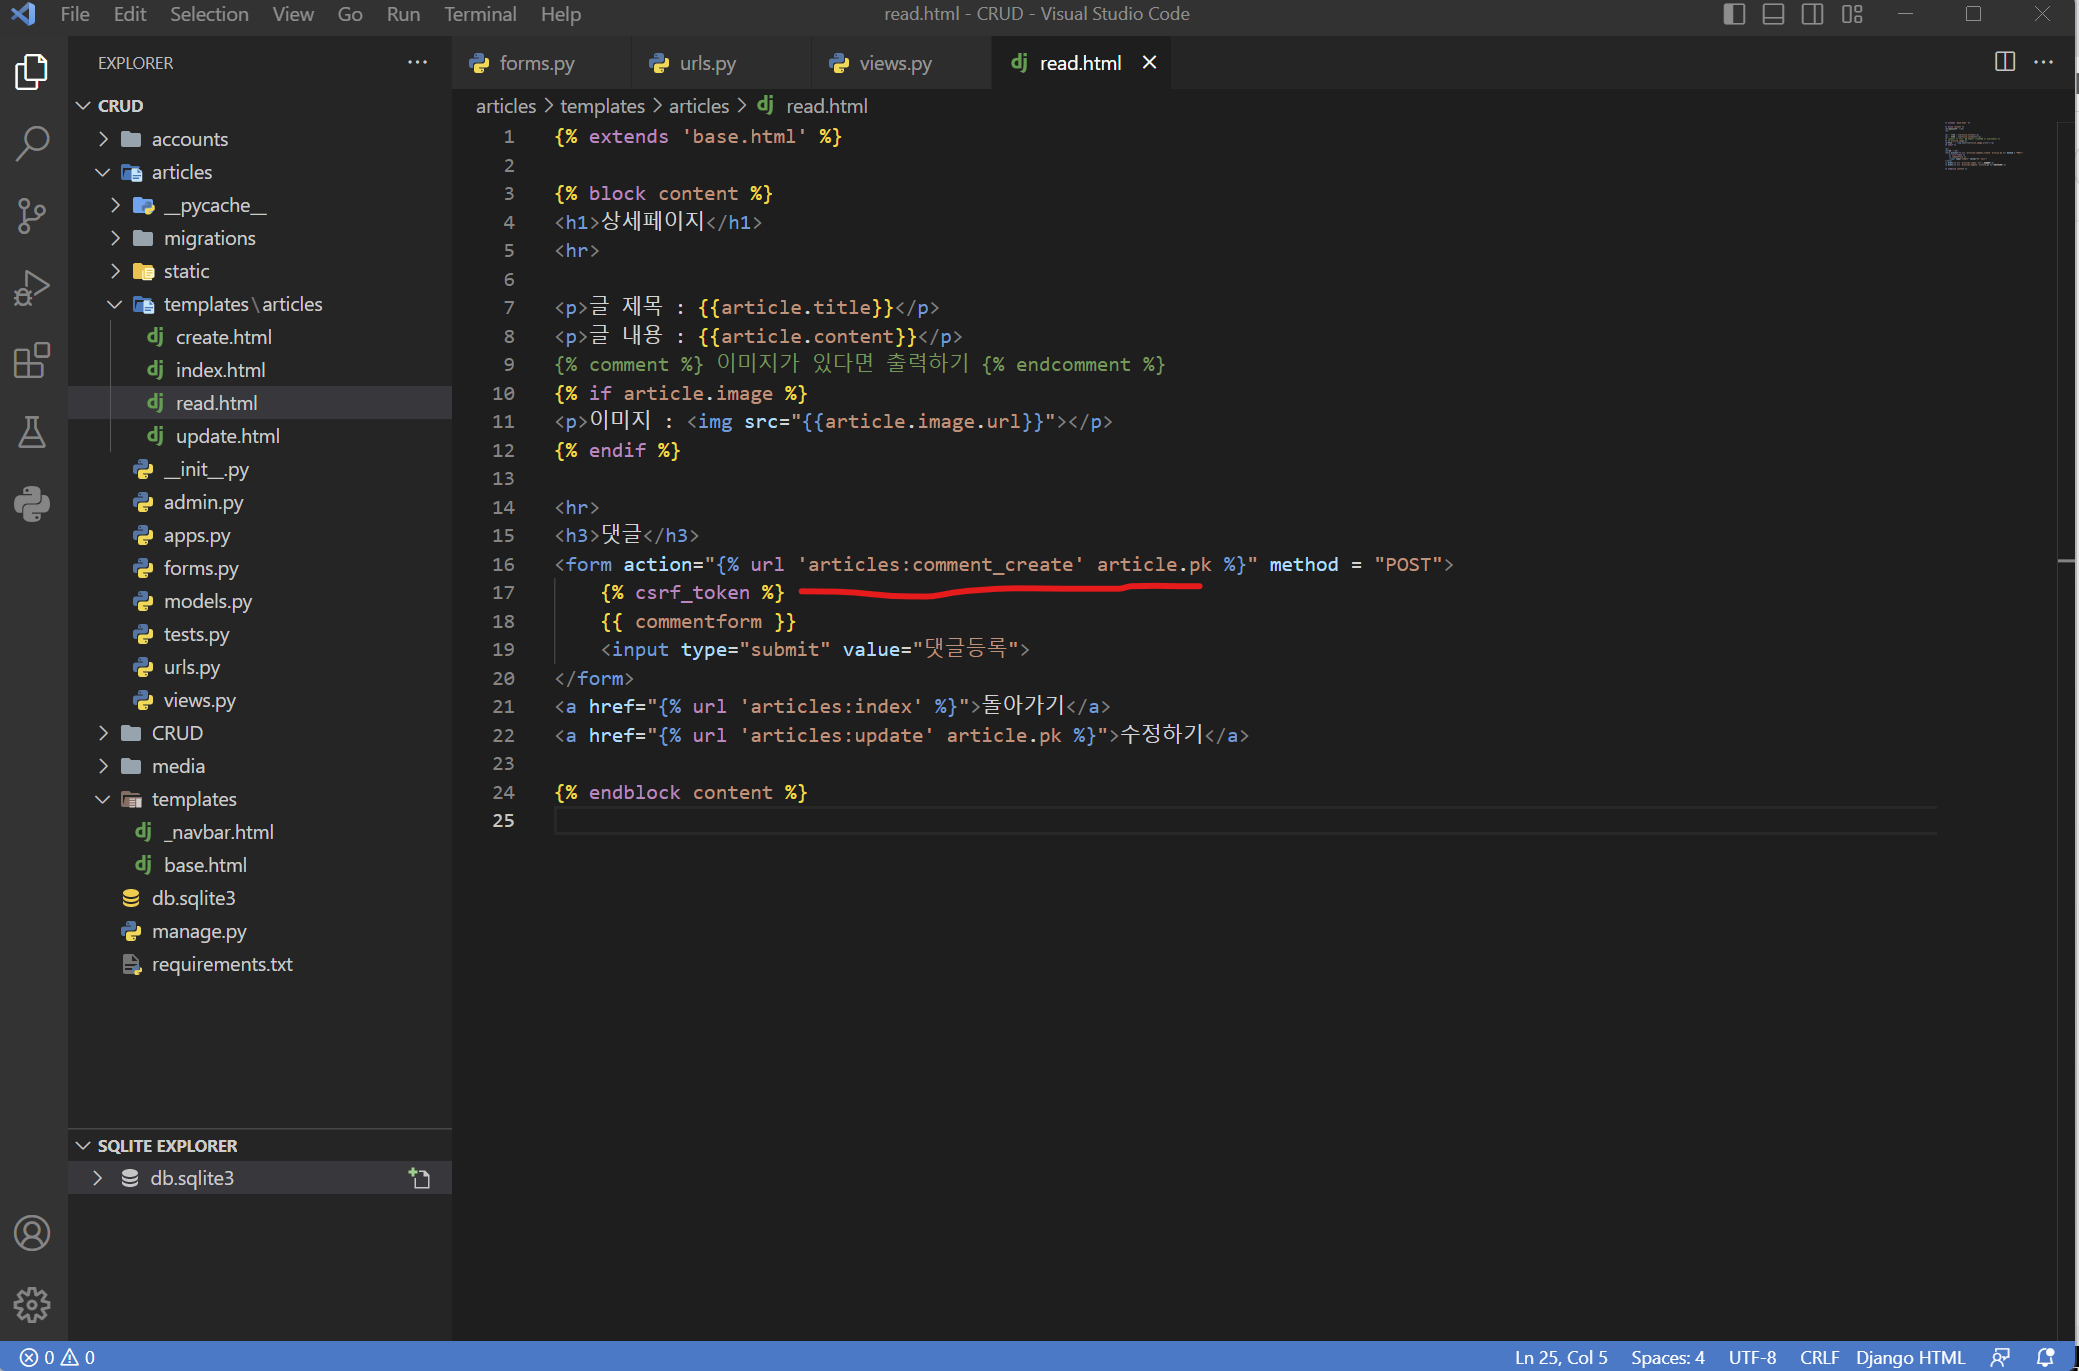Expand the inner CRUD project folder

click(103, 733)
